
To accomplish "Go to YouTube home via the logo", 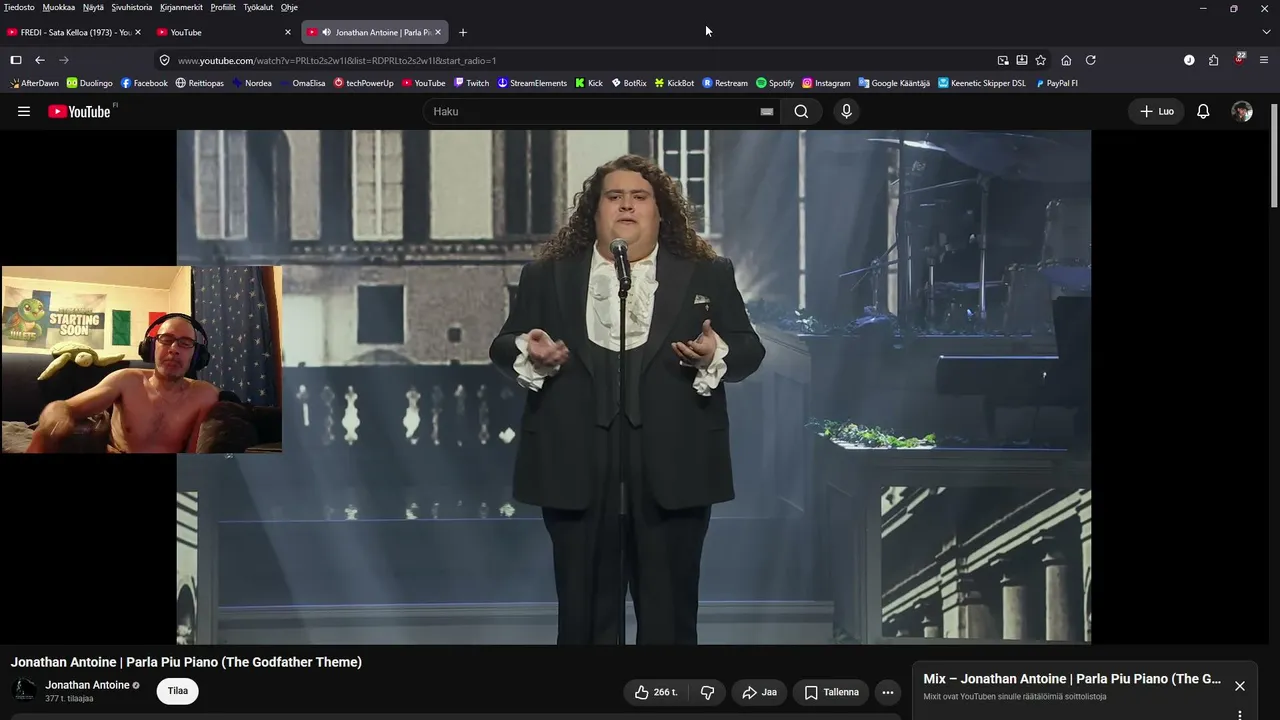I will coord(82,111).
